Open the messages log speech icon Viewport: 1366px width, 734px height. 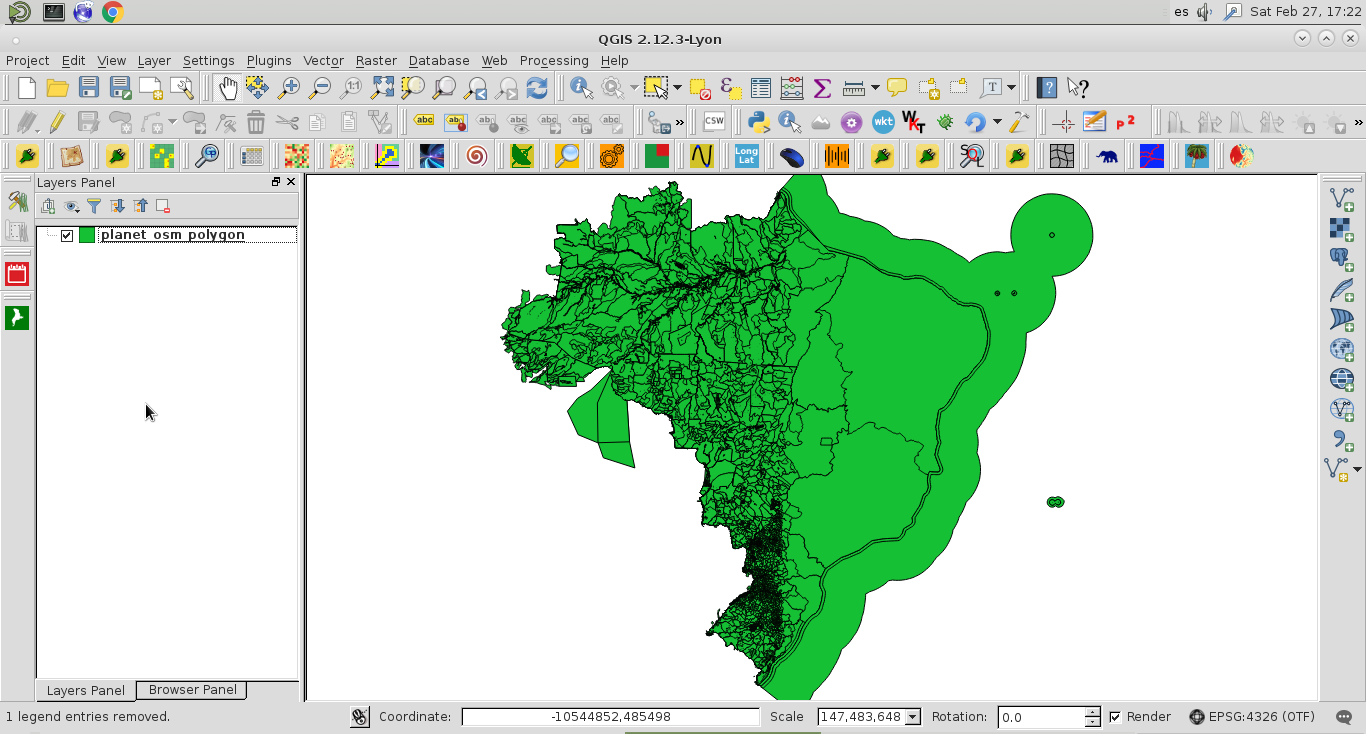coord(1345,717)
